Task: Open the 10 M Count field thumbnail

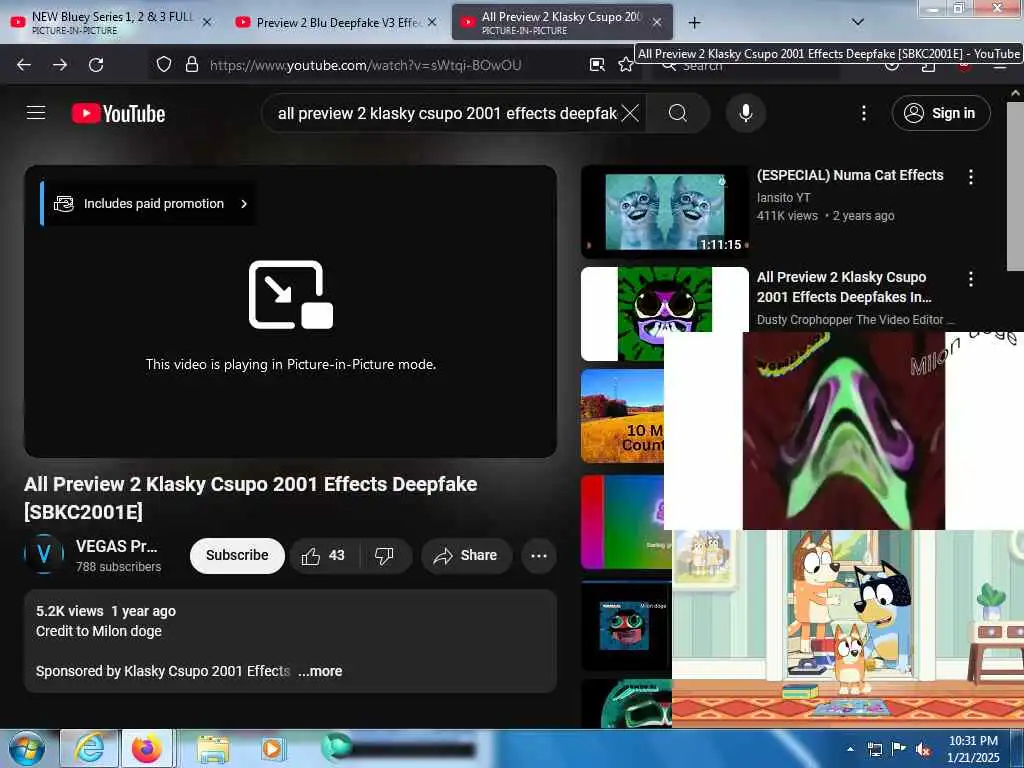Action: pos(622,415)
